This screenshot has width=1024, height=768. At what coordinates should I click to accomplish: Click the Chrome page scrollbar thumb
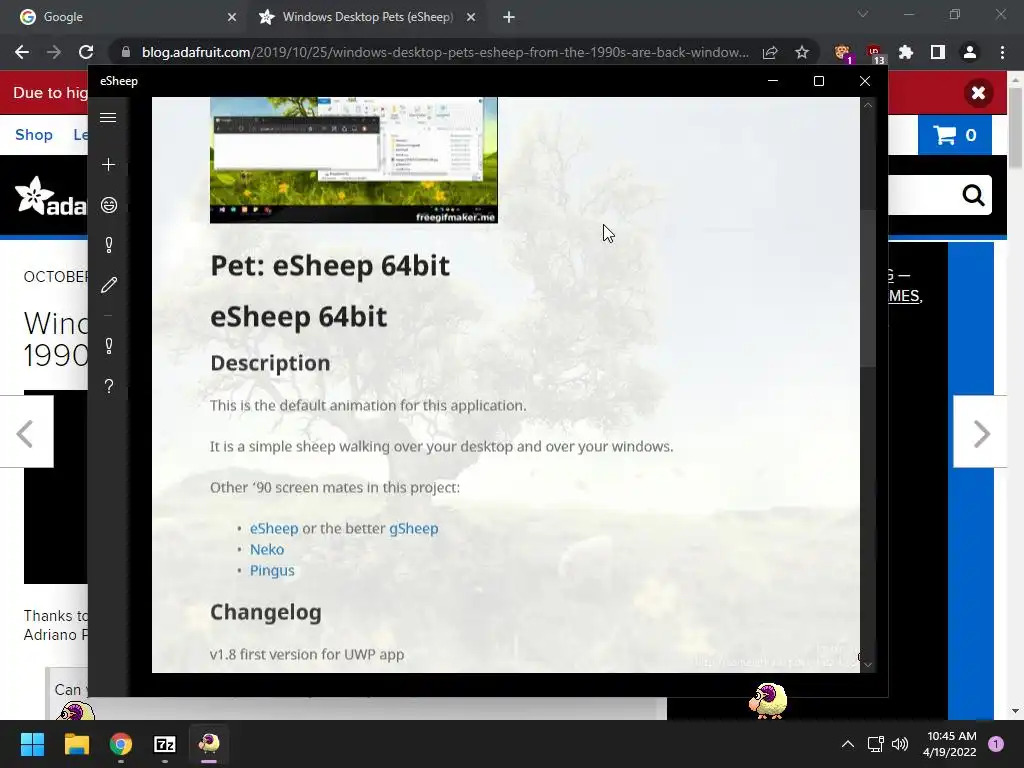[x=1015, y=128]
